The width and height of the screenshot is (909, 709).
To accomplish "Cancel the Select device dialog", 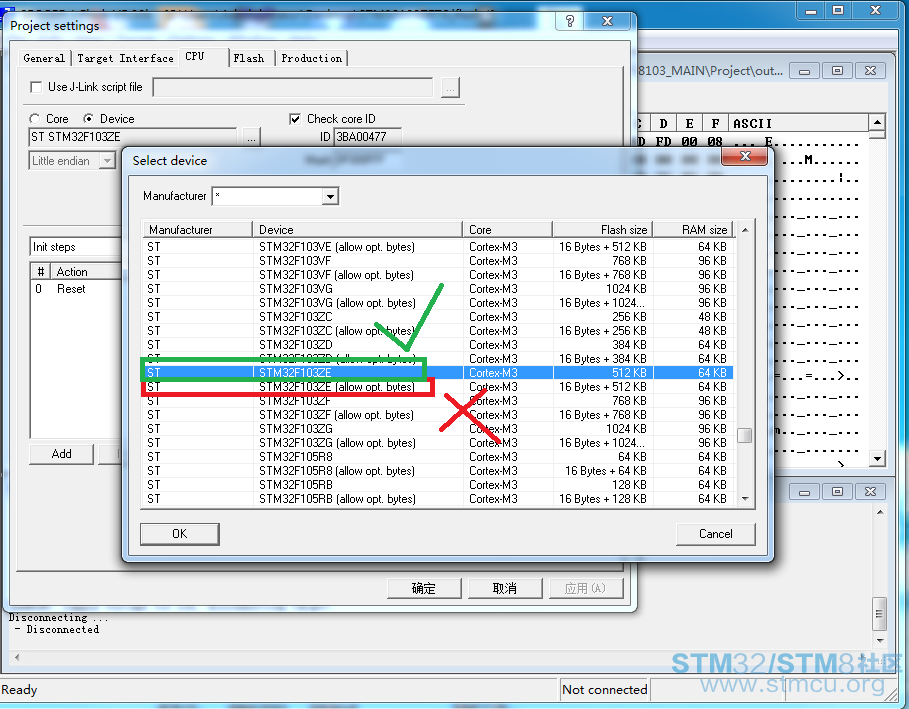I will coord(715,534).
